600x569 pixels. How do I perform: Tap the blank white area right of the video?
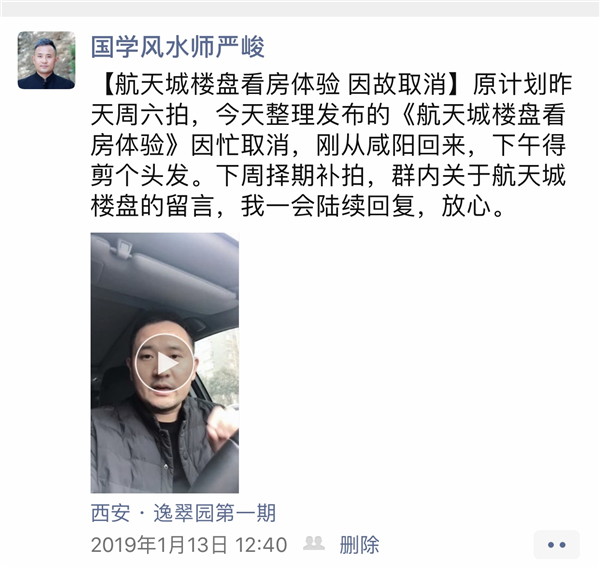[417, 363]
